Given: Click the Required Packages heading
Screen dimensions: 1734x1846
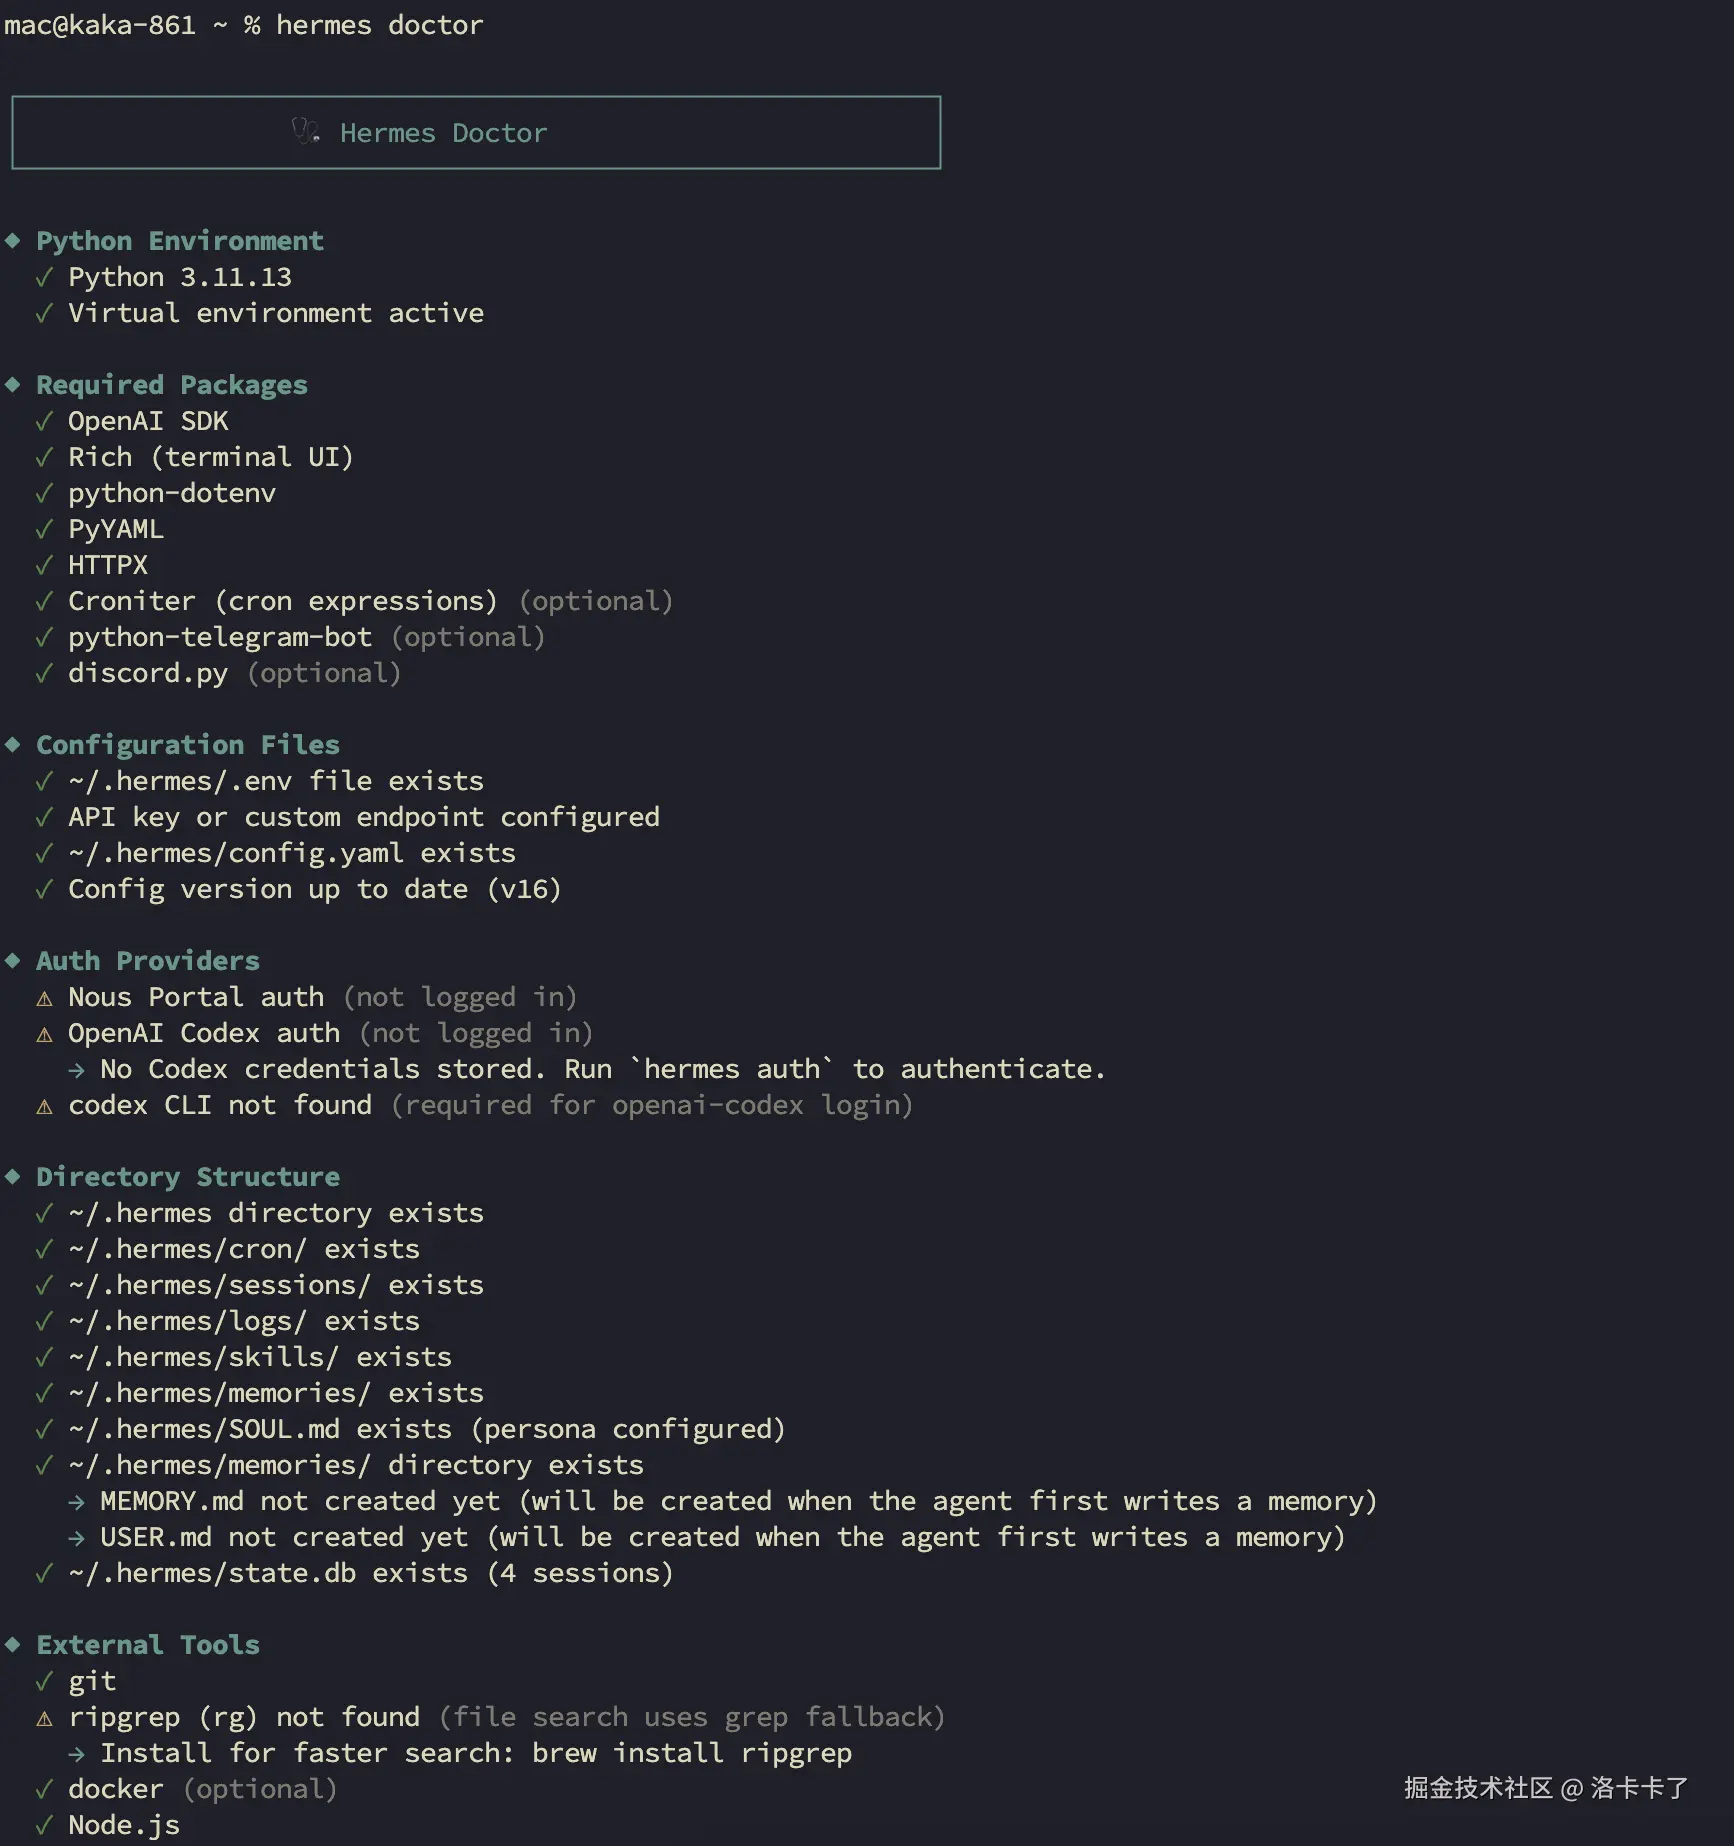Looking at the screenshot, I should coord(172,385).
